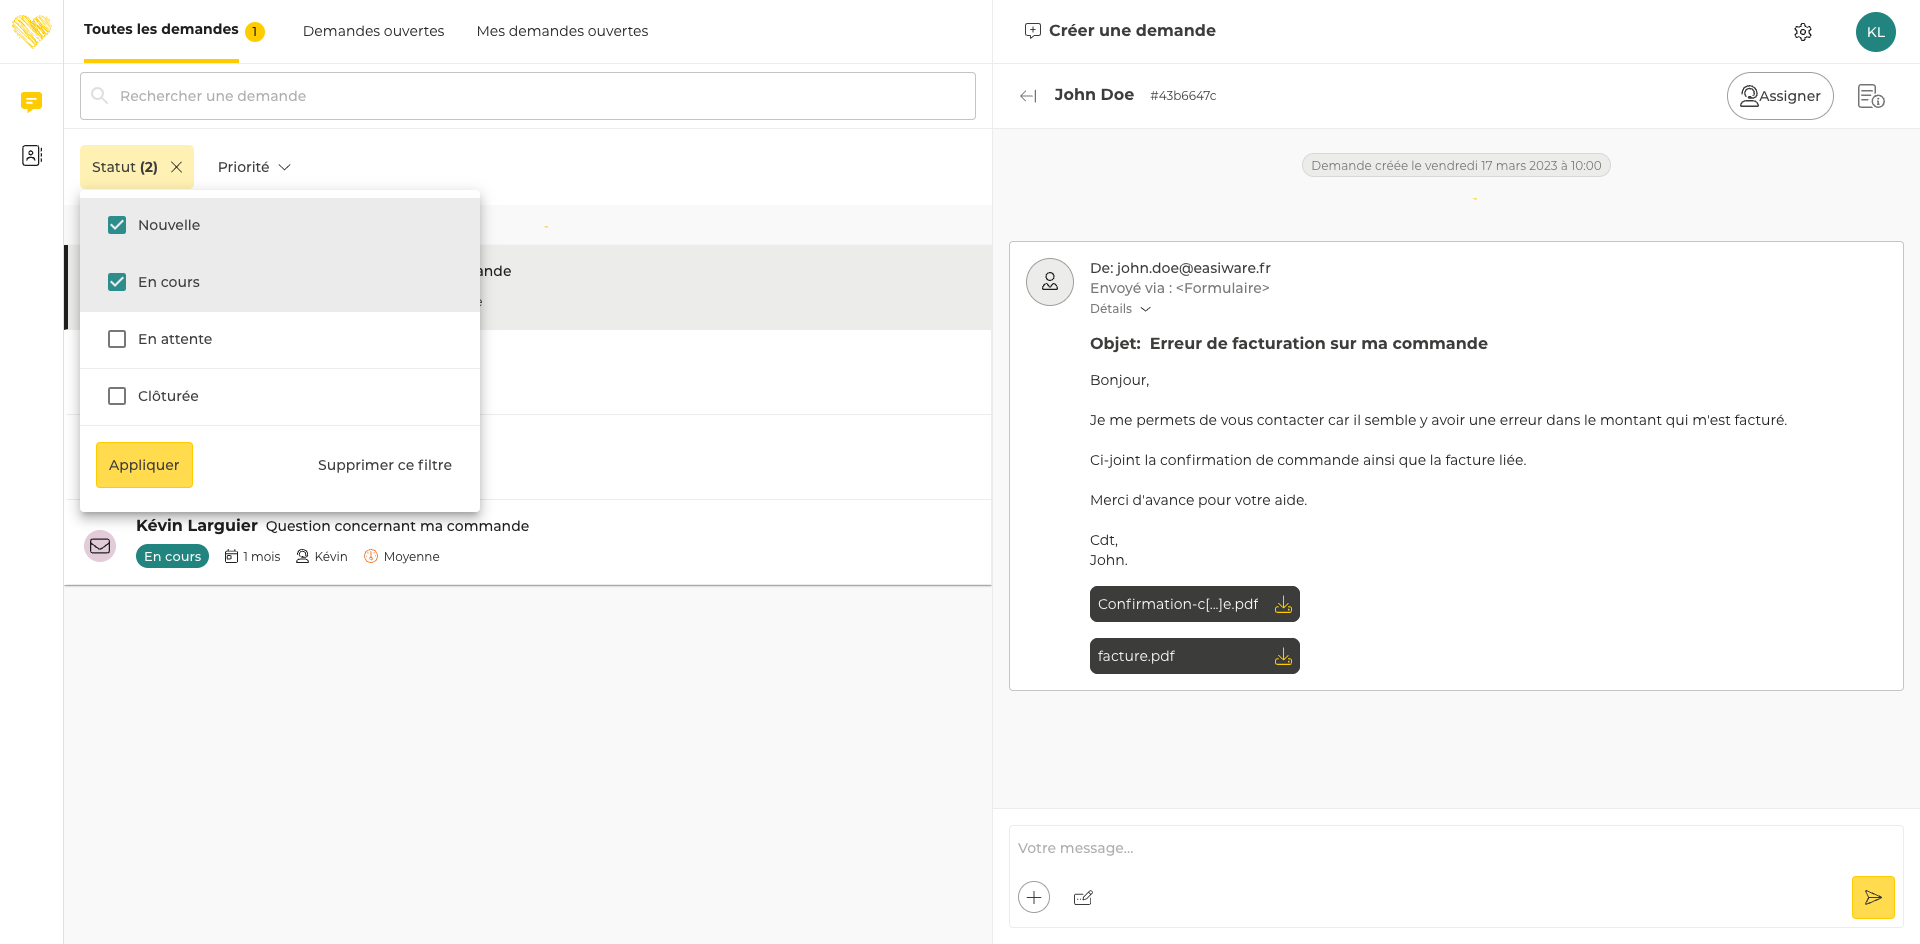Clear the Statut (2) filter with the X
1920x944 pixels.
click(177, 167)
